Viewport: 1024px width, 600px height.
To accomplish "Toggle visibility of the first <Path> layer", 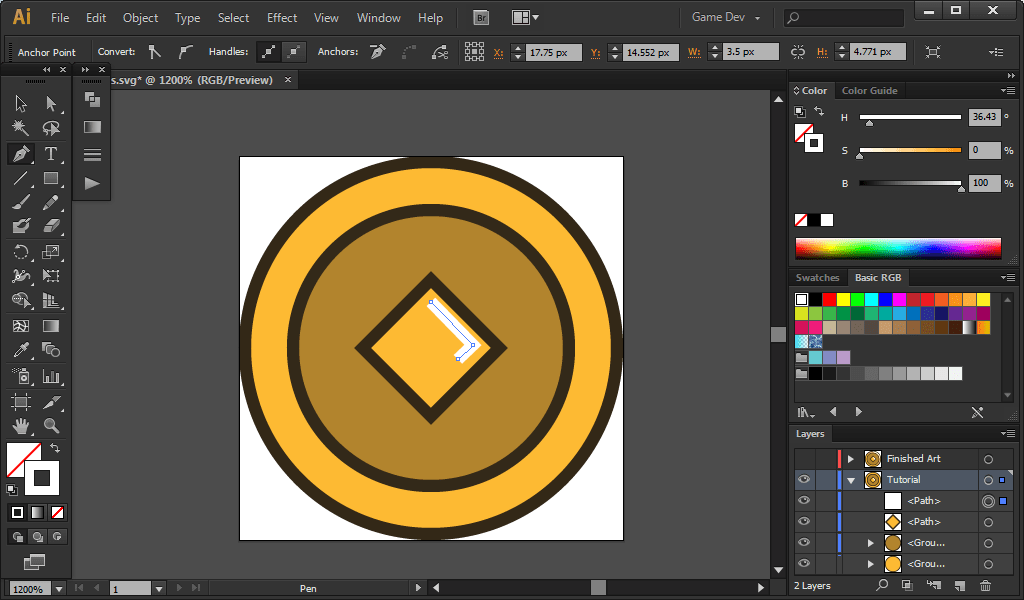I will [x=804, y=501].
